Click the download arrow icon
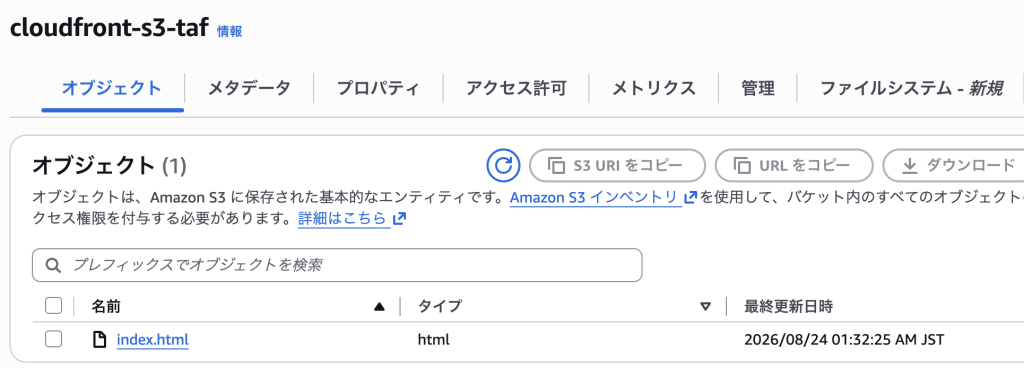The width and height of the screenshot is (1024, 368). 910,166
